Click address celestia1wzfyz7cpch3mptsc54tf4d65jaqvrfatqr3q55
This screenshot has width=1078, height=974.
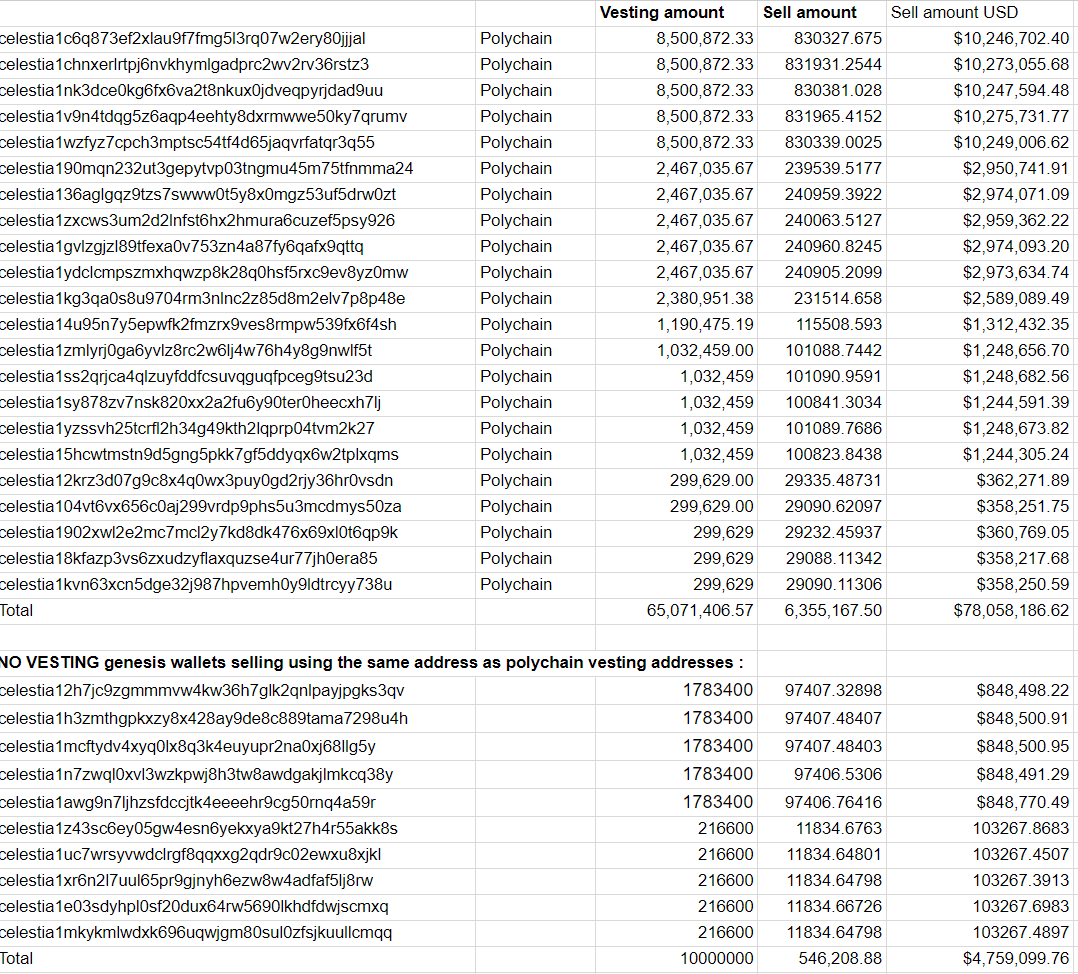(x=187, y=143)
